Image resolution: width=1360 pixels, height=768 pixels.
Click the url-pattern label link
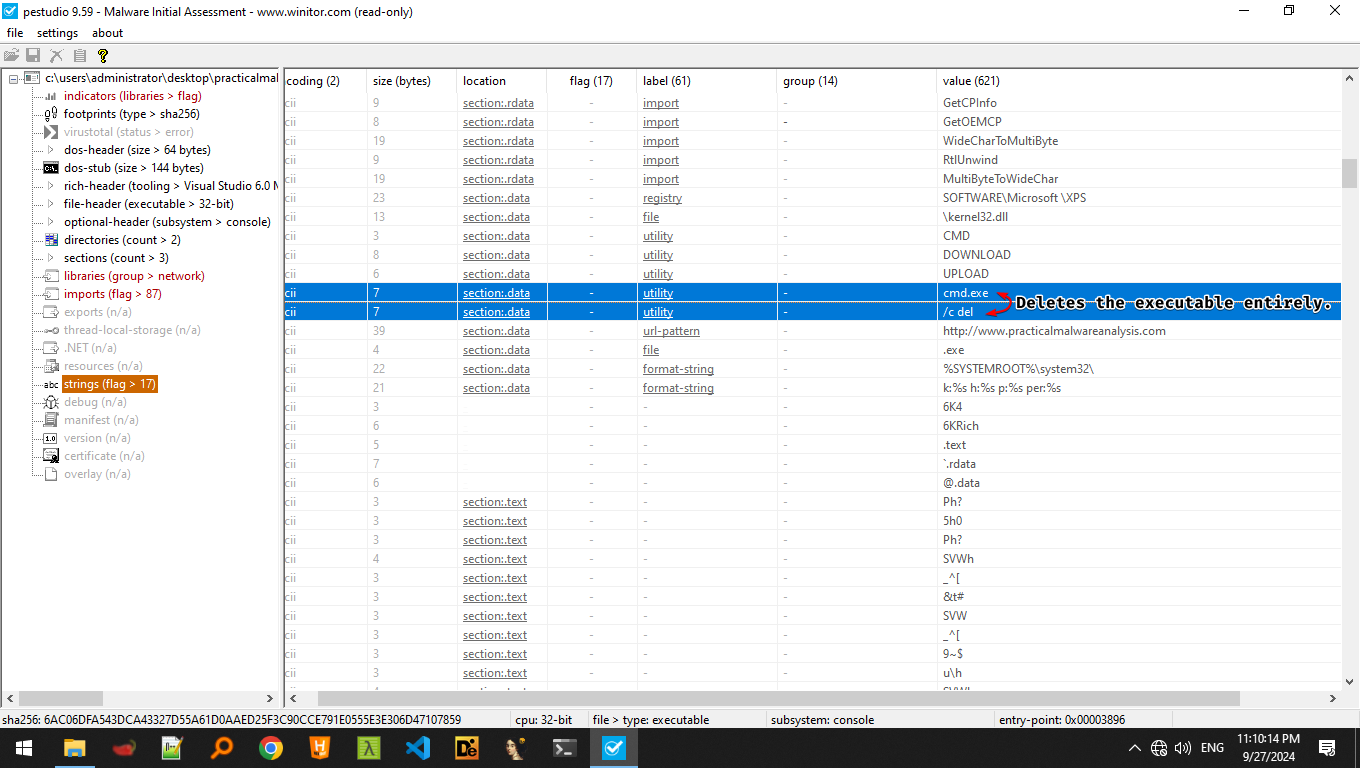tap(671, 331)
